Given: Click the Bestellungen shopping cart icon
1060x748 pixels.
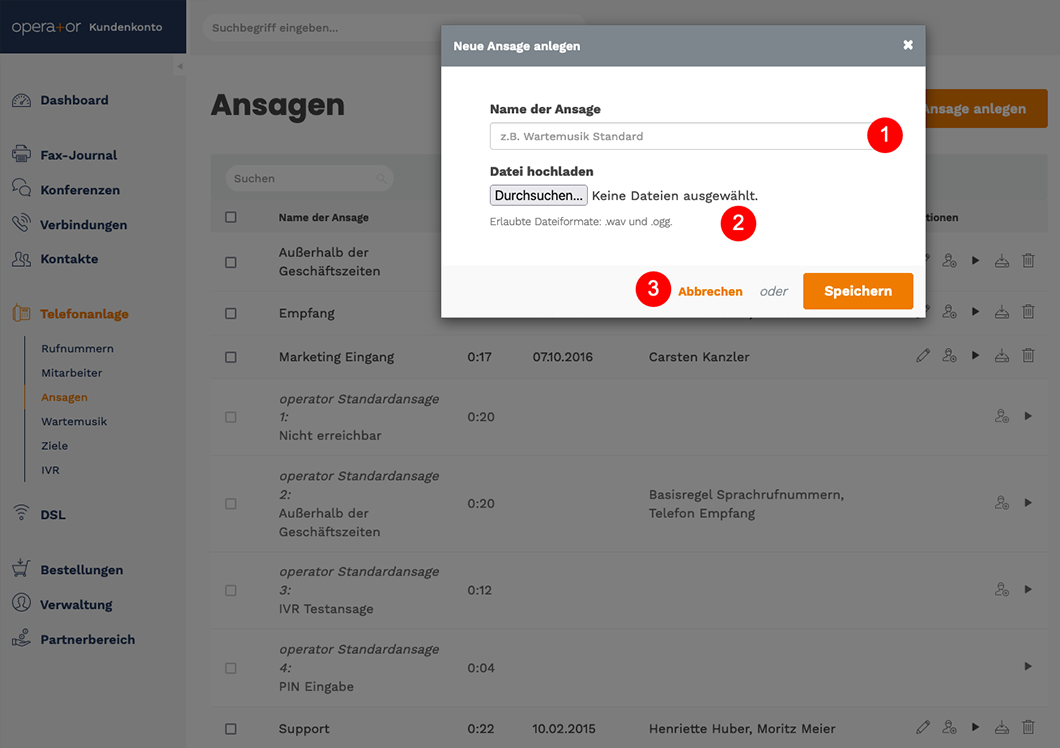Looking at the screenshot, I should pos(22,568).
